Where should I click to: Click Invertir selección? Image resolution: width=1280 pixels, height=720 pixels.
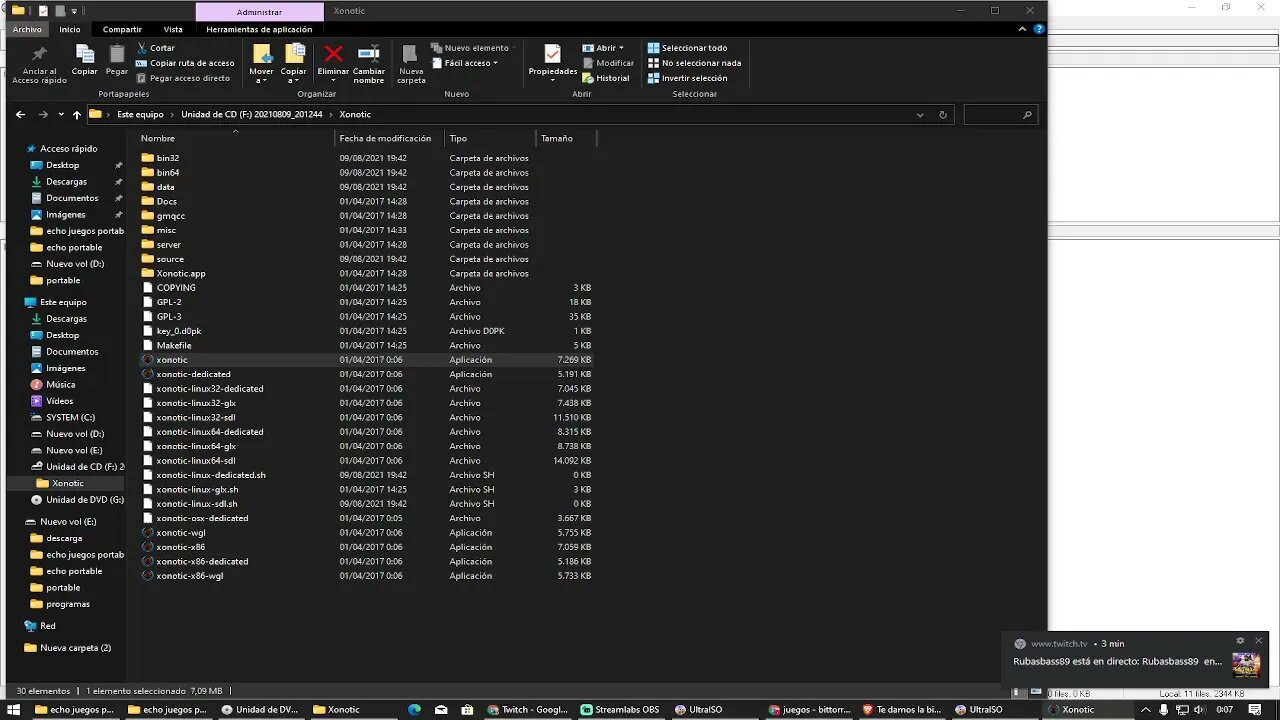(x=687, y=78)
